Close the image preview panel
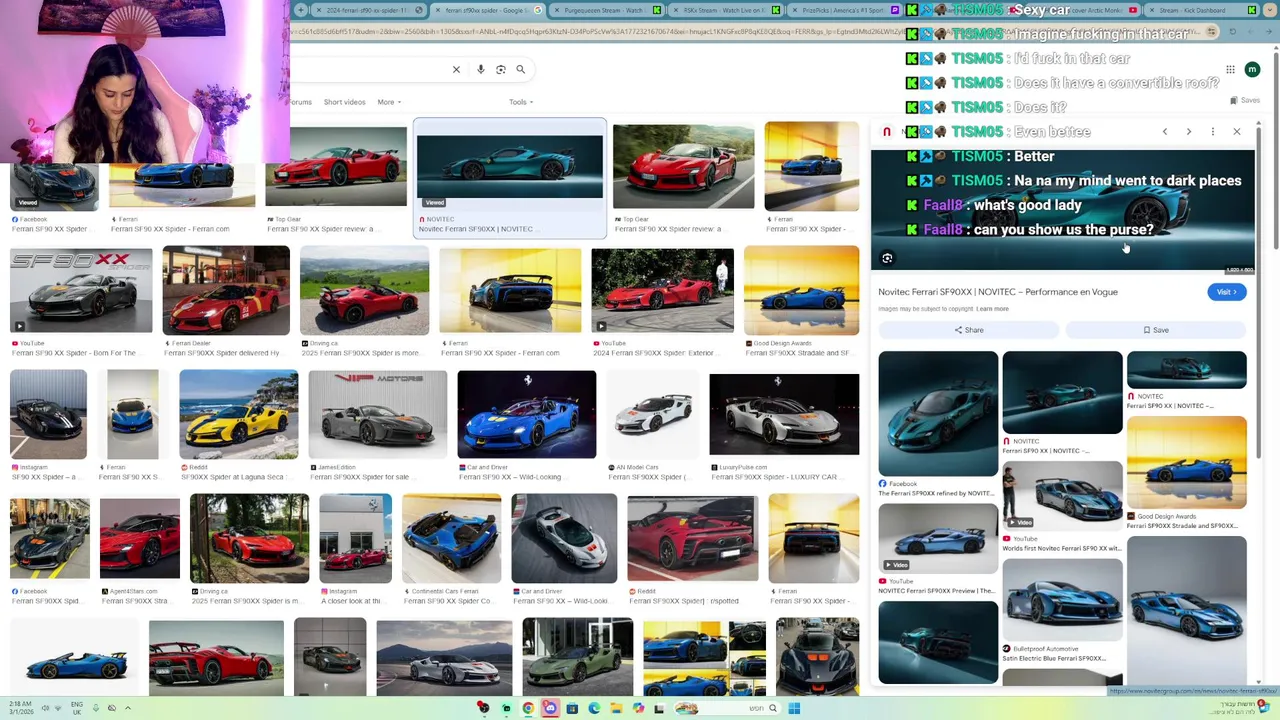The image size is (1280, 720). 1237,132
